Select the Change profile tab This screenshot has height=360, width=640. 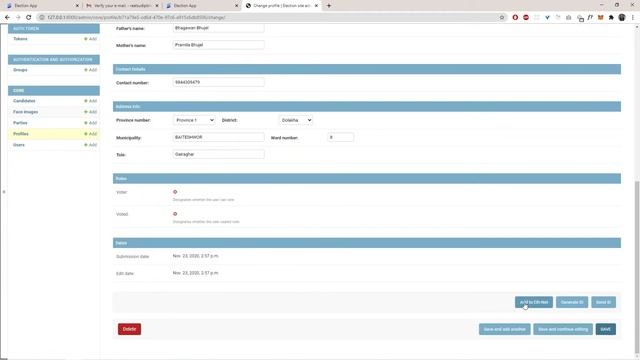pyautogui.click(x=282, y=6)
